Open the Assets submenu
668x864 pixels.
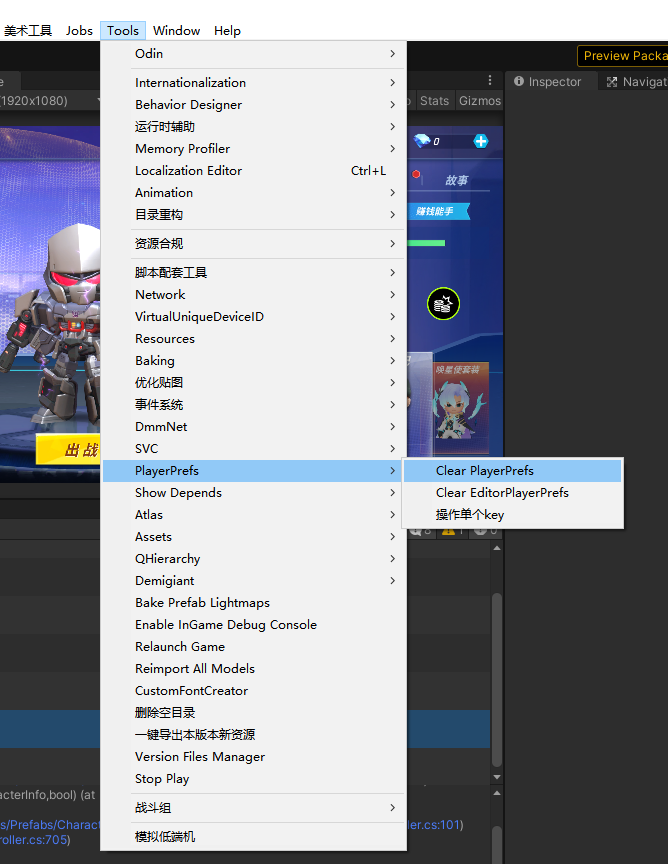254,537
